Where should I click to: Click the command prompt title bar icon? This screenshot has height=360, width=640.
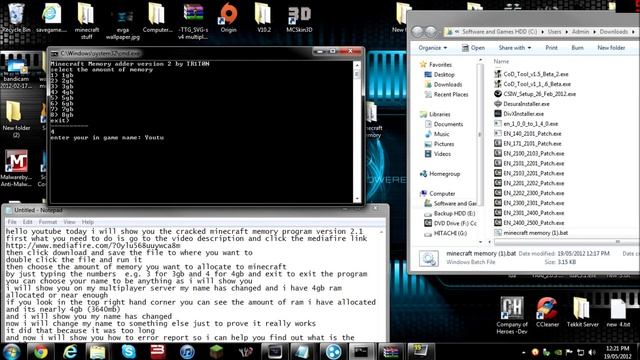click(55, 53)
